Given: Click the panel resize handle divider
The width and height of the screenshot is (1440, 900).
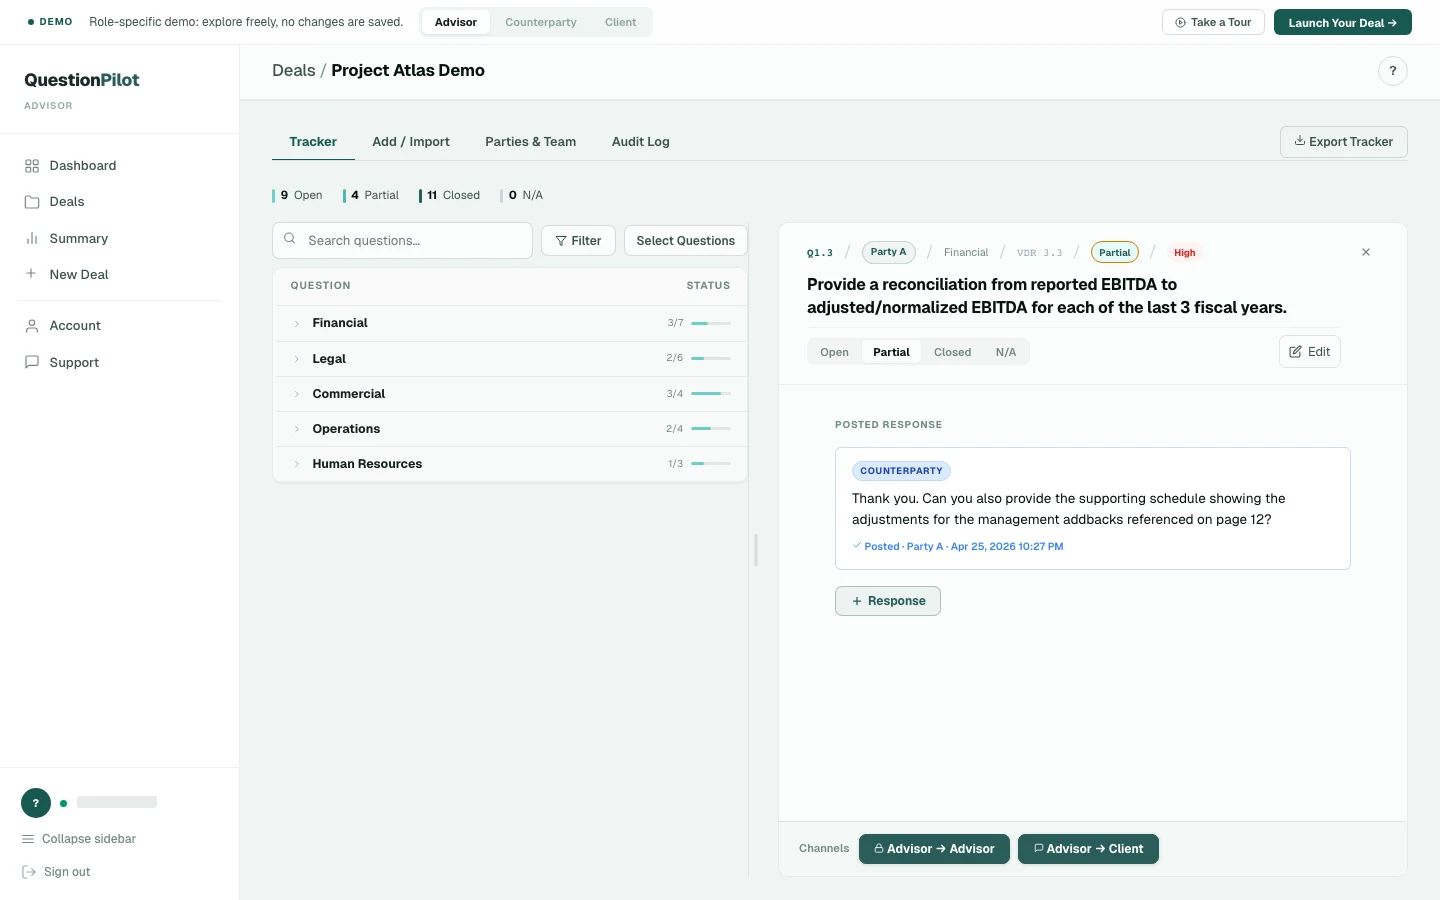Looking at the screenshot, I should [x=756, y=550].
